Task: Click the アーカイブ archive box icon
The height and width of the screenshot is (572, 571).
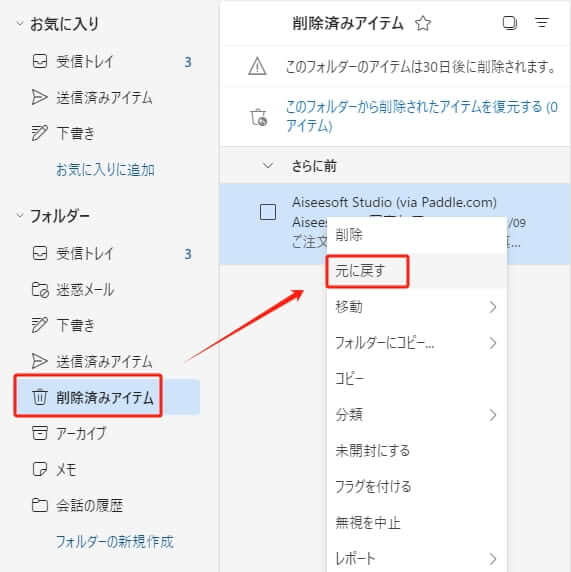Action: 40,433
